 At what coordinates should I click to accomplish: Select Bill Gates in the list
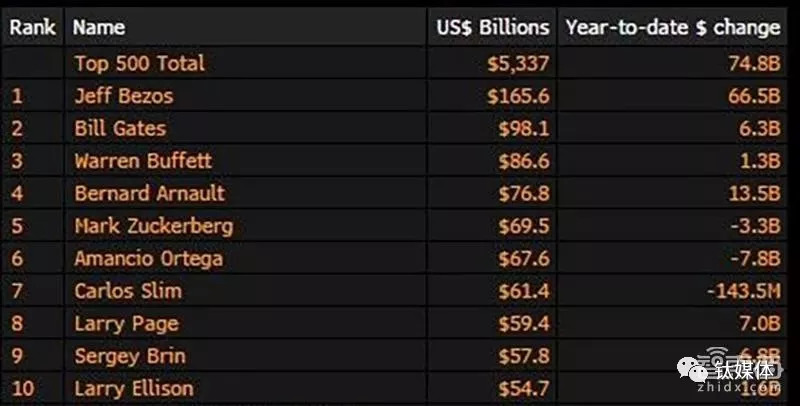[x=120, y=128]
